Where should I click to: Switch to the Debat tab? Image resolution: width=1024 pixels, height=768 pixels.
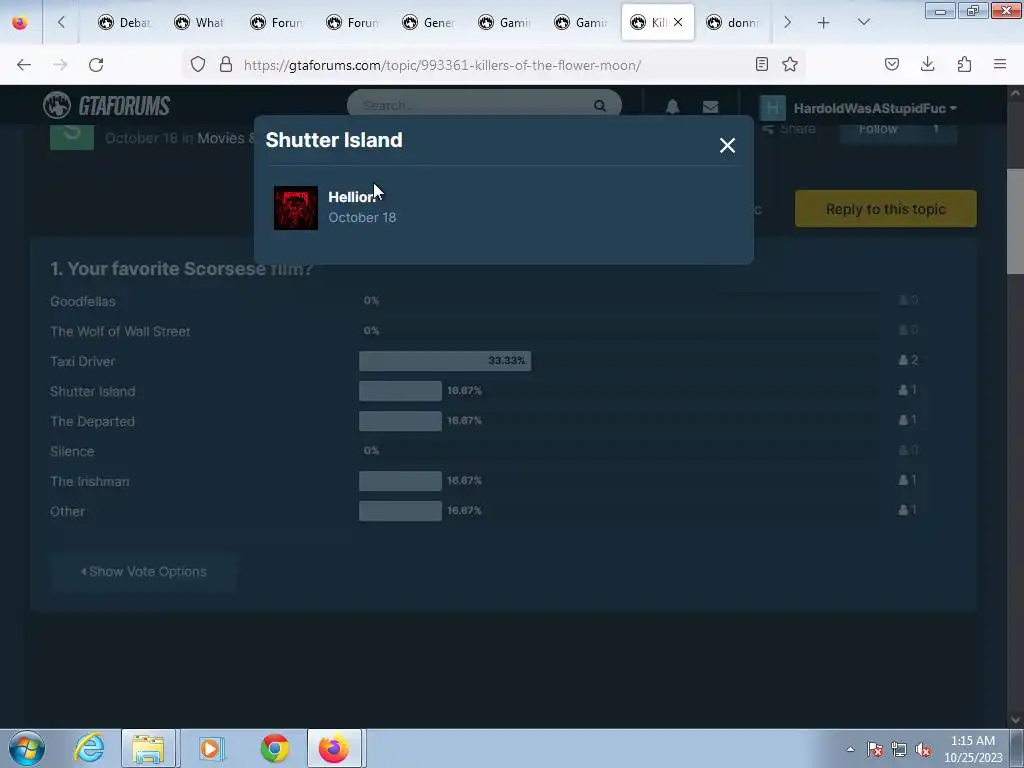tap(124, 23)
